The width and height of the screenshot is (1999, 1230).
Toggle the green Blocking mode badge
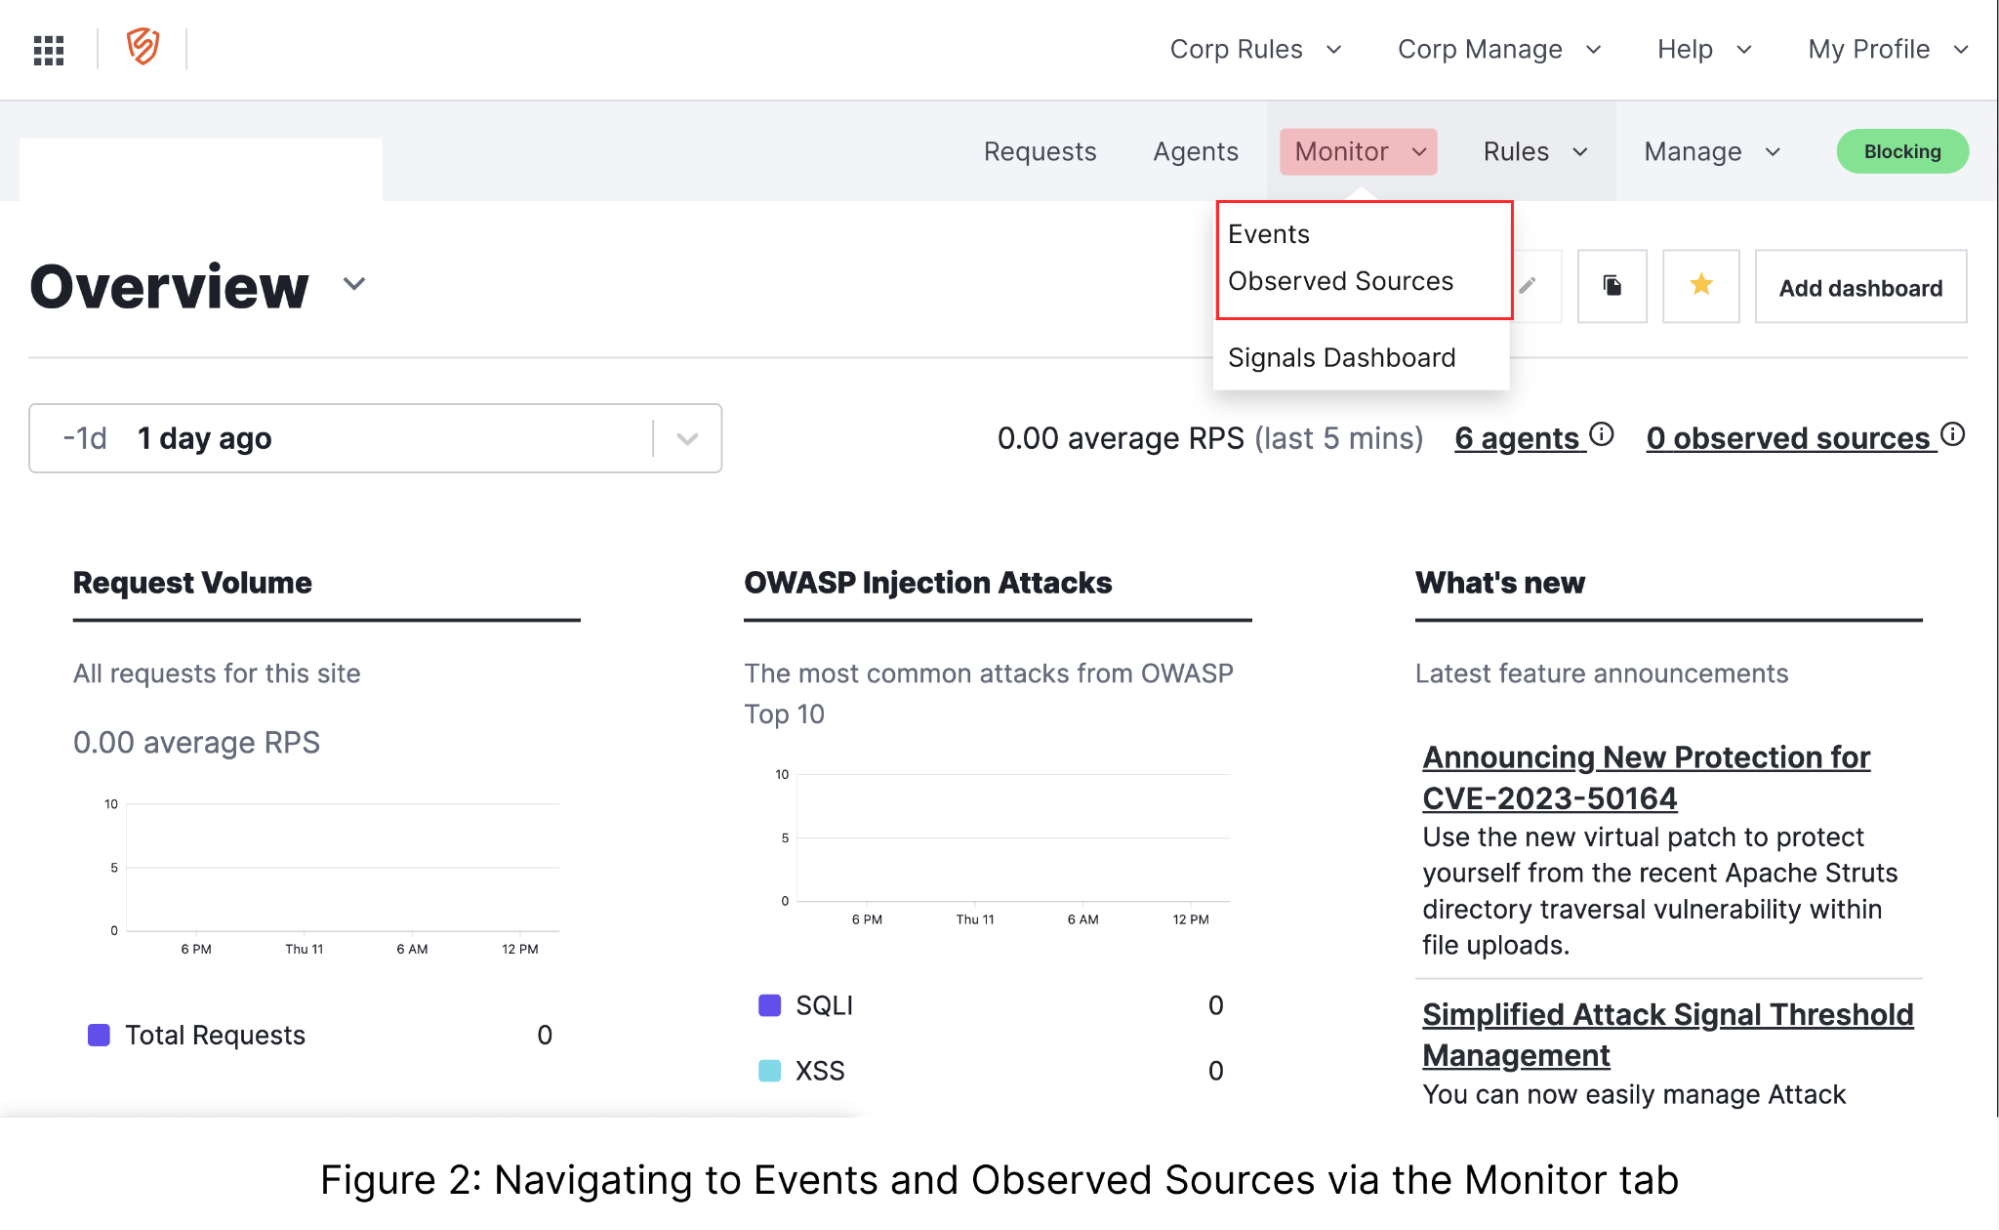1901,152
